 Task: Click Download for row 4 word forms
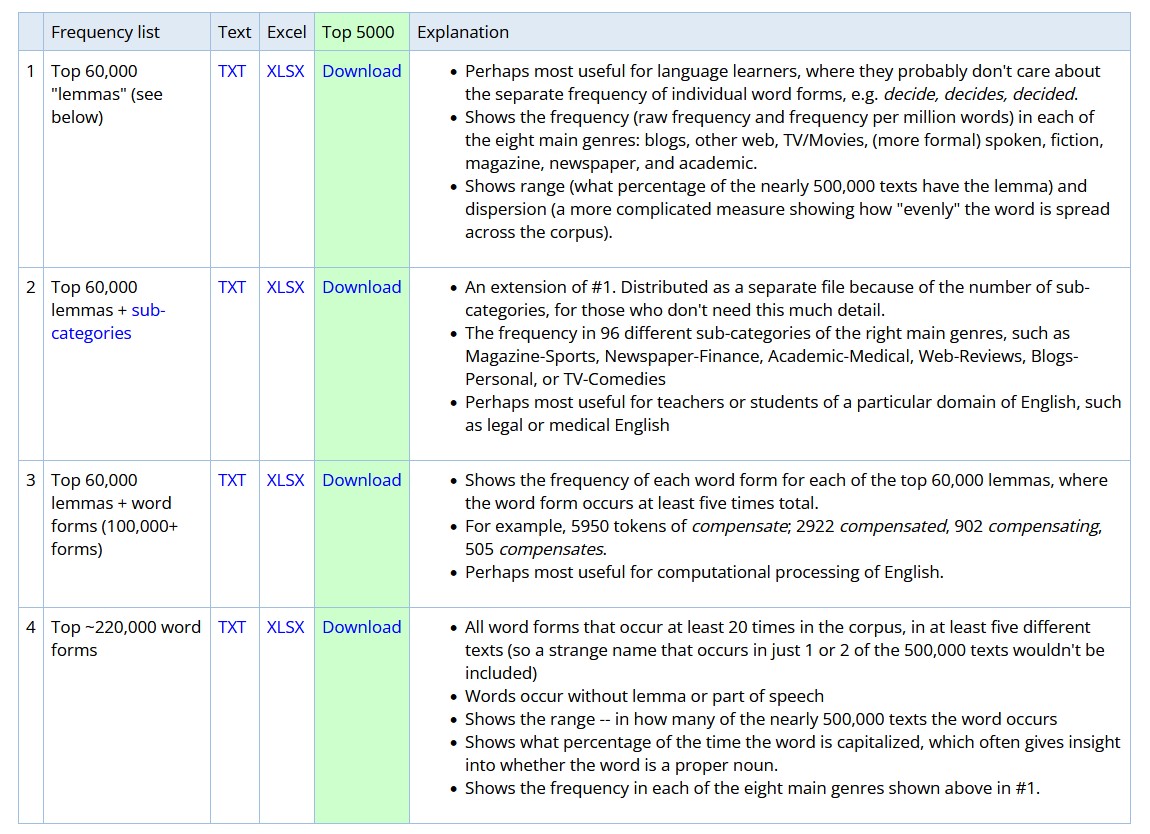coord(361,627)
